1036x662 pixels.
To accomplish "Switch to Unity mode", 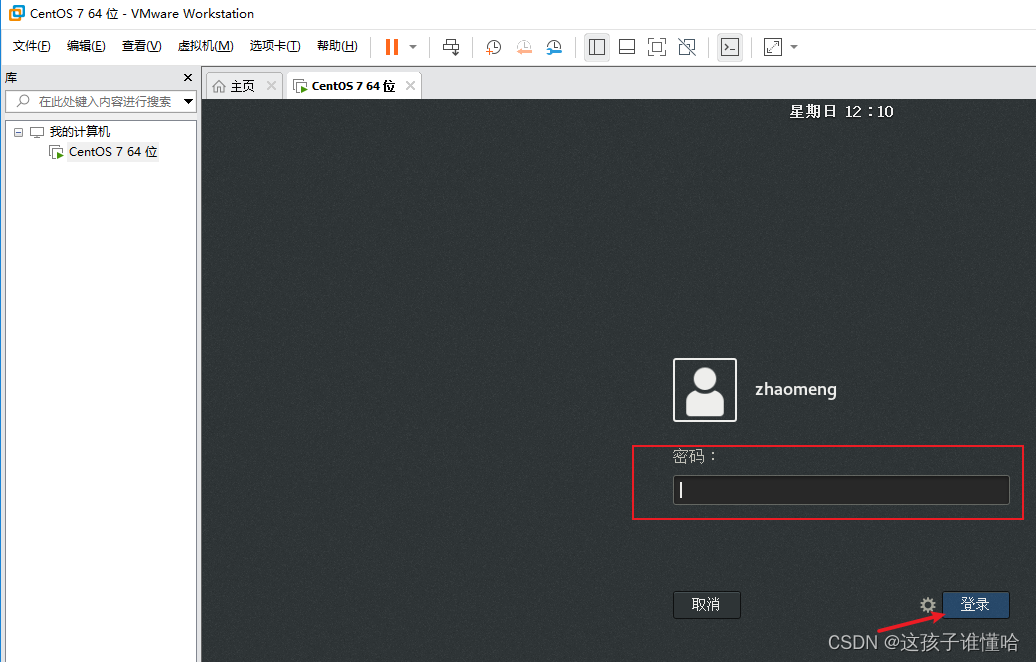I will (x=687, y=47).
